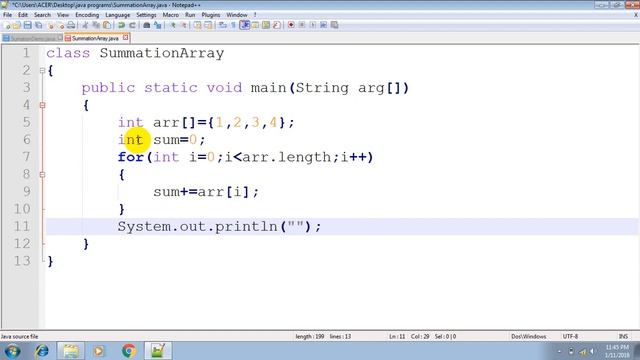
Task: Click the Function List toolbar icon
Action: click(276, 25)
